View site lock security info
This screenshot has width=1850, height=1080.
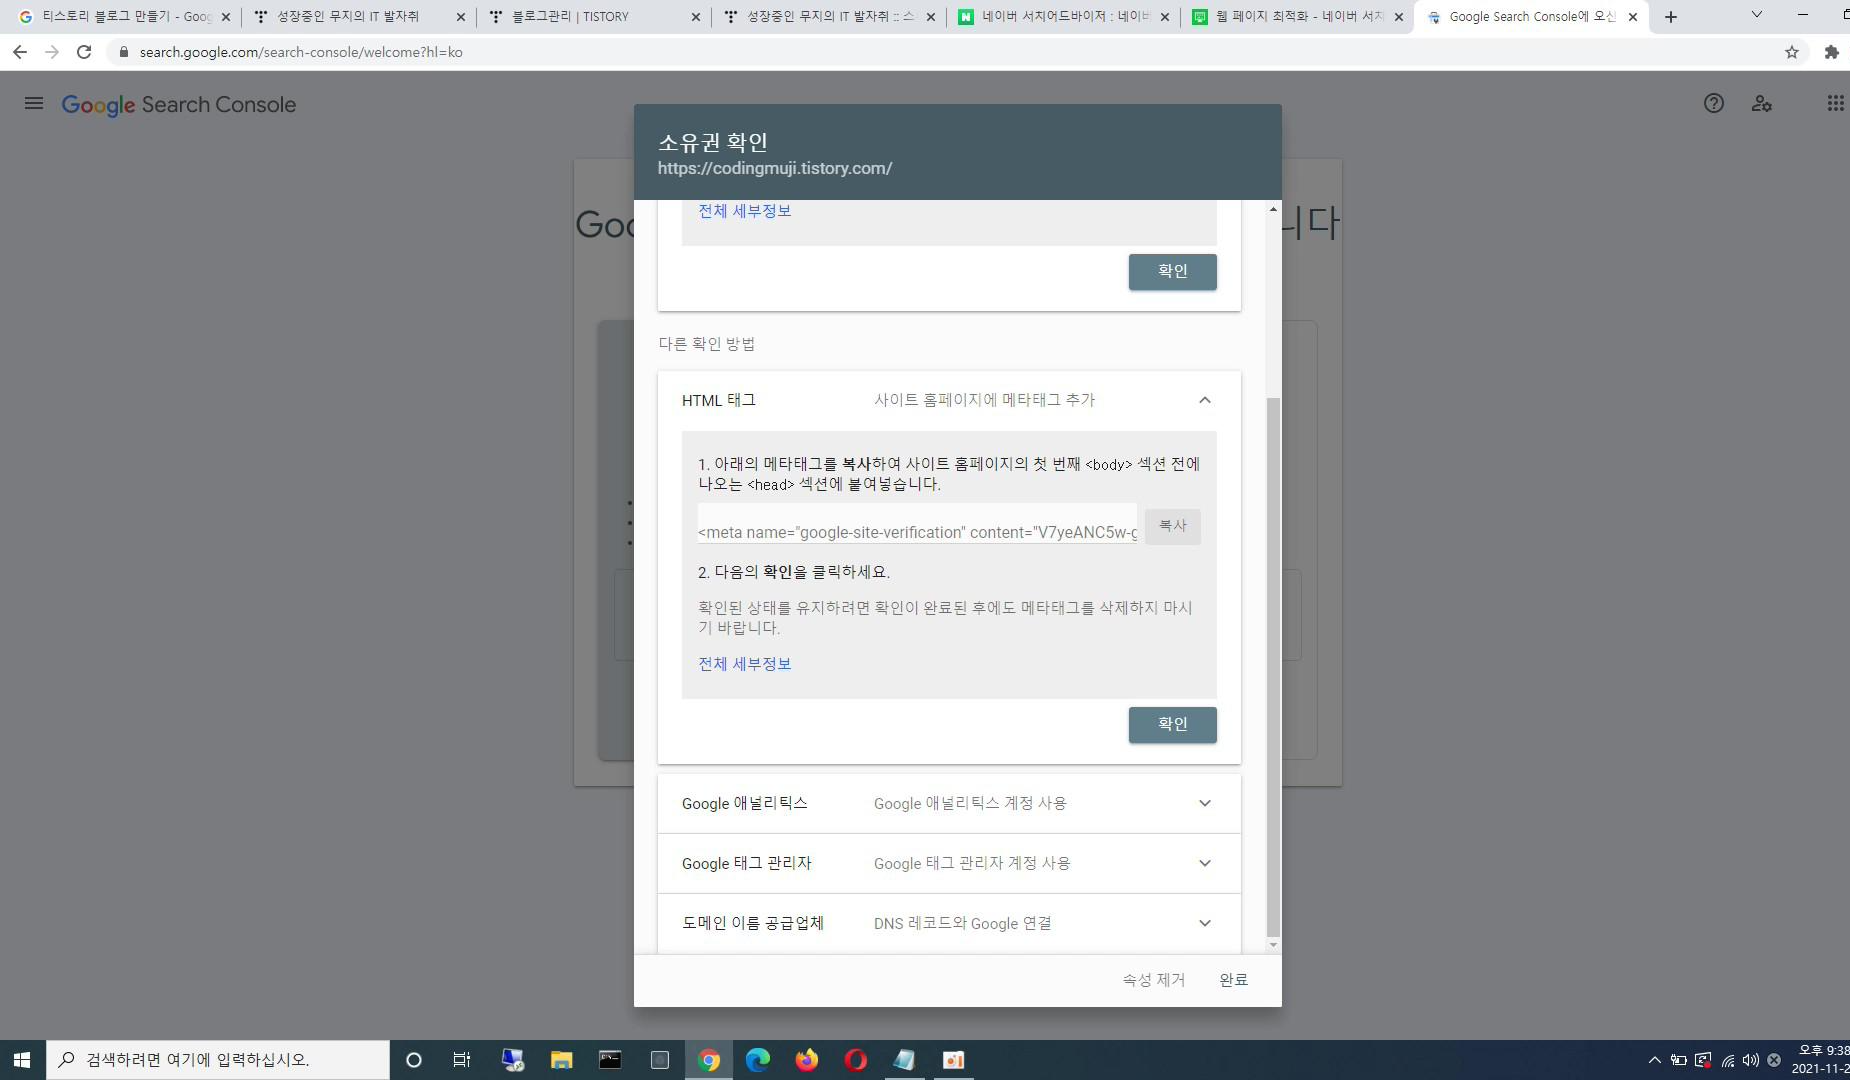tap(123, 52)
